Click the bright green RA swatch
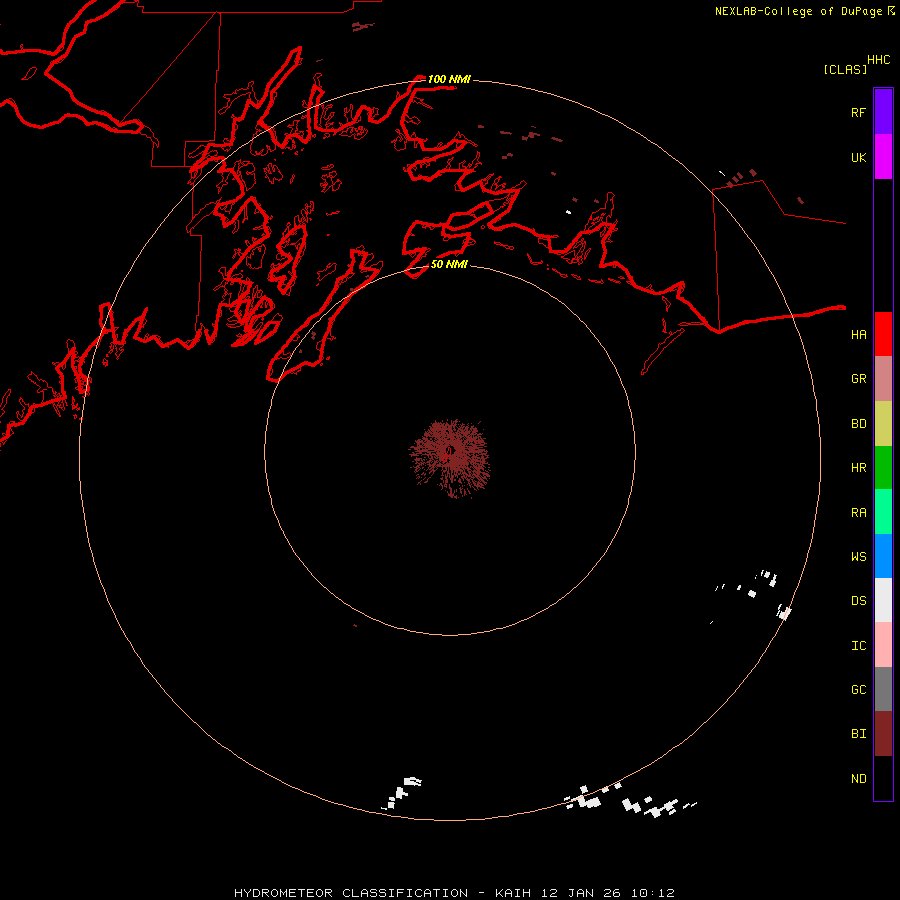 tap(883, 512)
